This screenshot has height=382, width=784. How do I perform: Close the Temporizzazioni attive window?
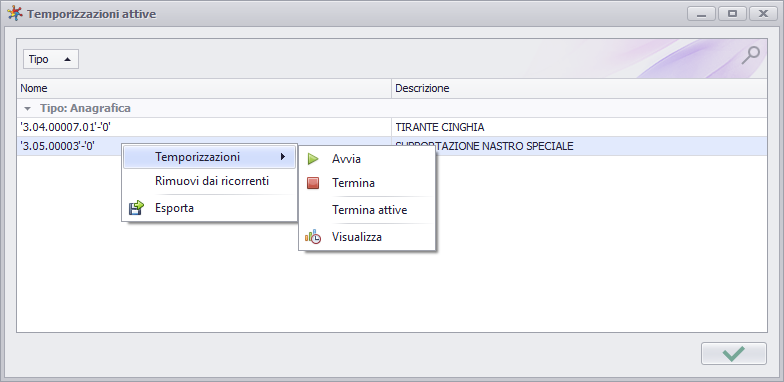click(763, 14)
